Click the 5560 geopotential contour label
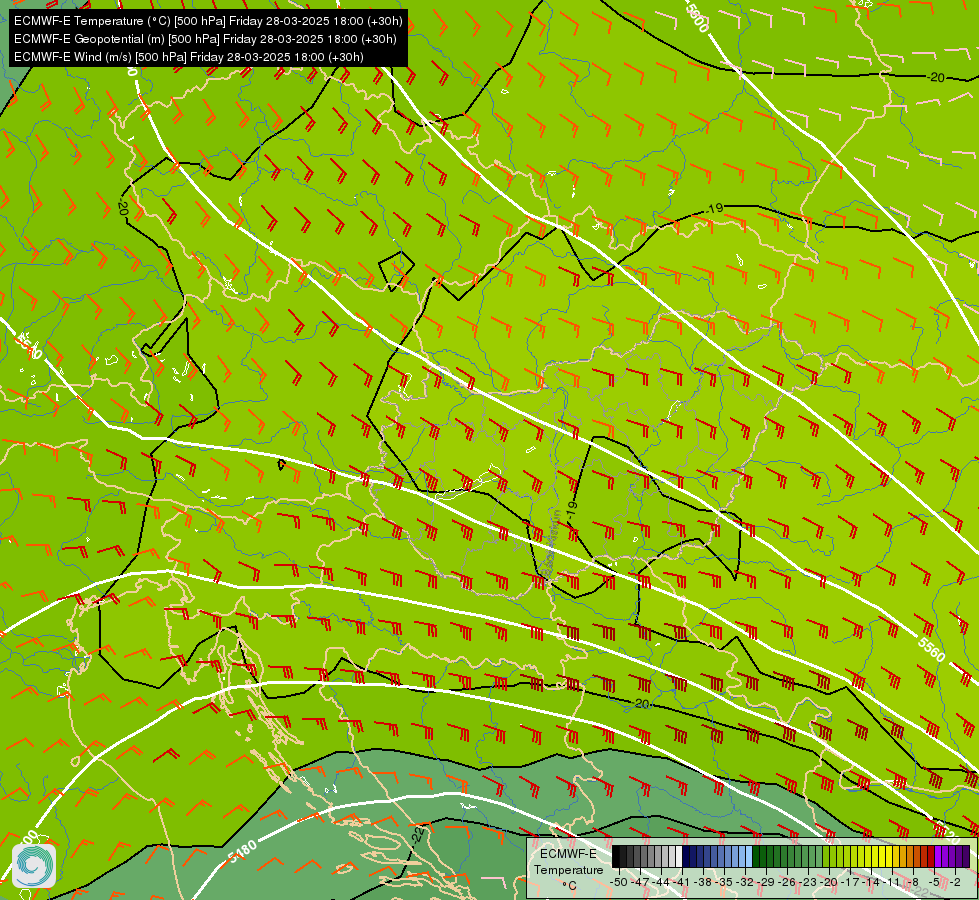This screenshot has height=900, width=979. (932, 649)
